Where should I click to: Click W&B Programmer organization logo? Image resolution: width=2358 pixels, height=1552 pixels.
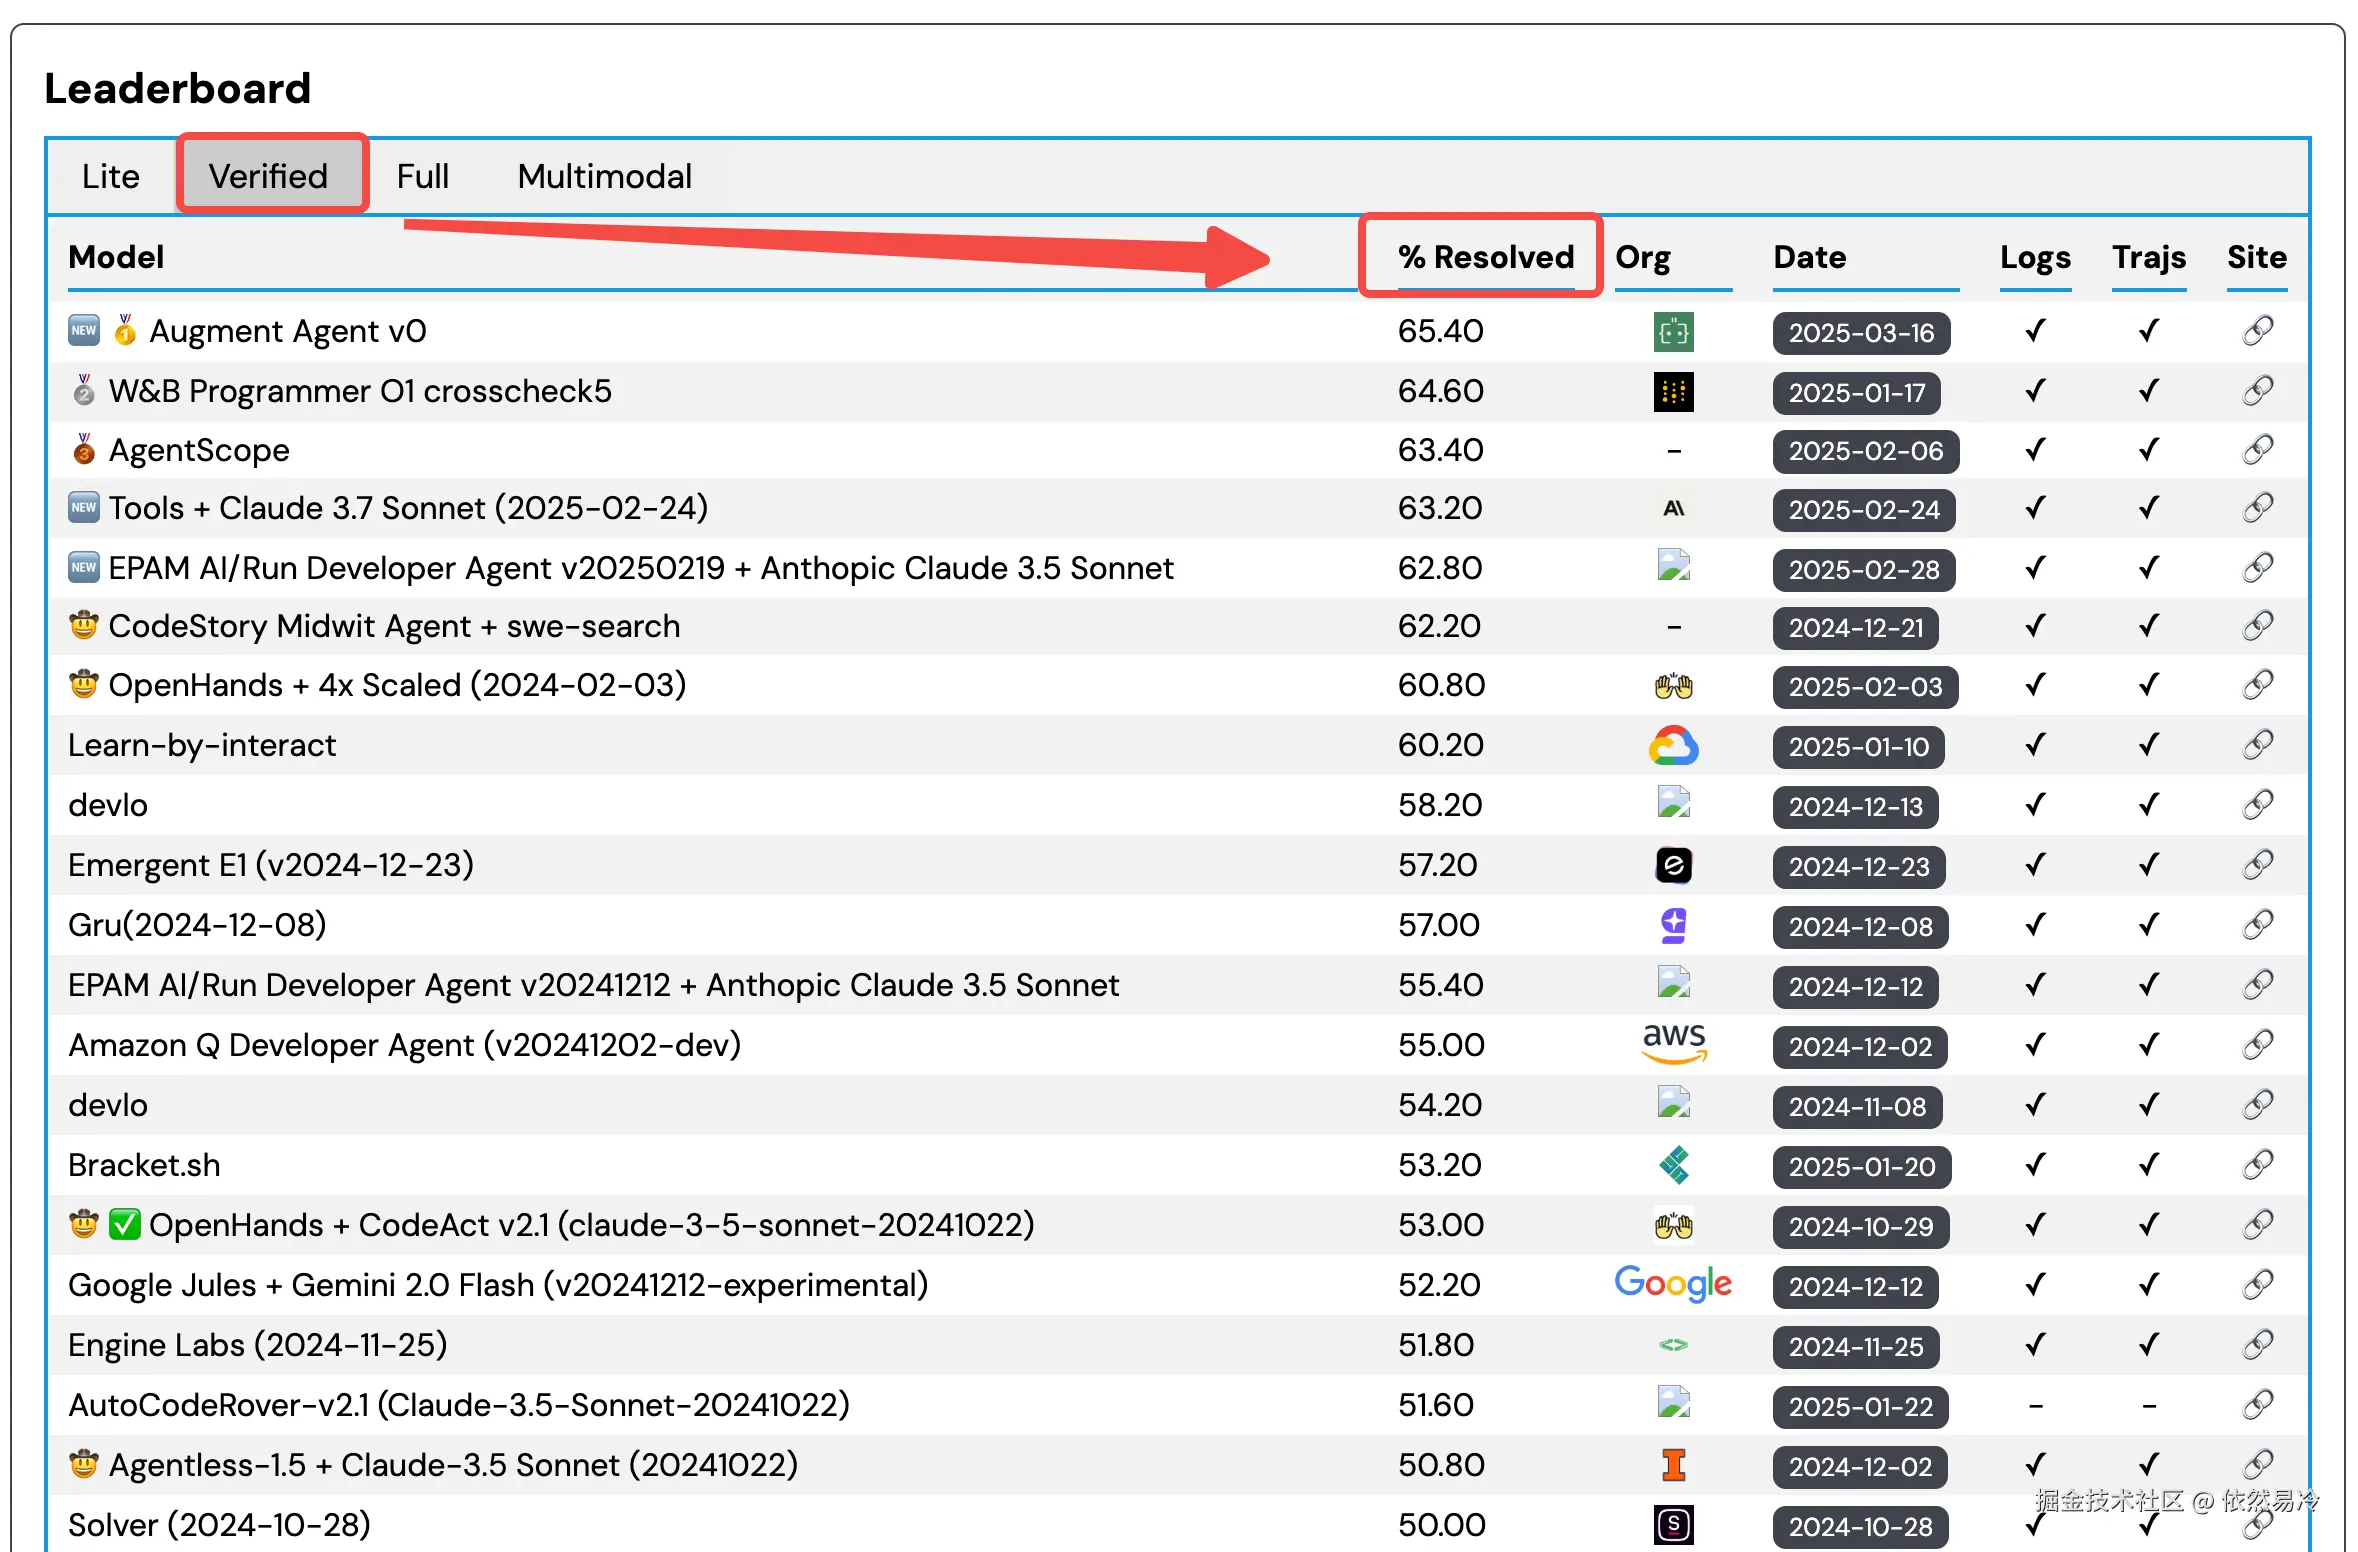point(1673,391)
